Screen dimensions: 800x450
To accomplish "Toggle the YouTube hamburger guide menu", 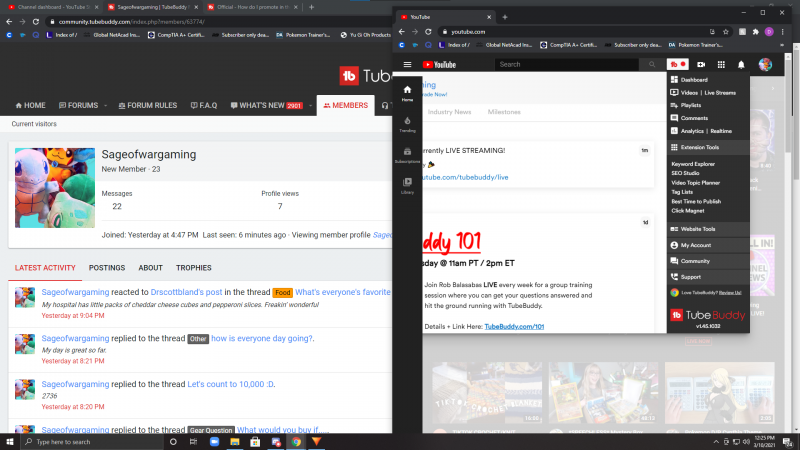I will point(407,64).
